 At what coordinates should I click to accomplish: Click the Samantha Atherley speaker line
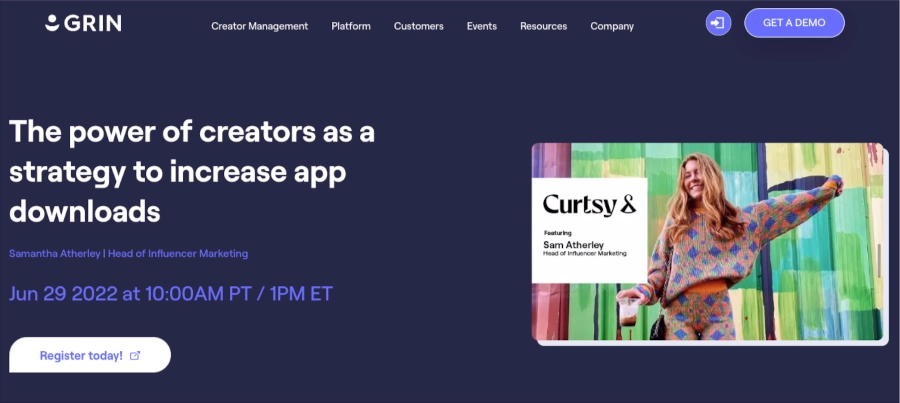pos(129,253)
